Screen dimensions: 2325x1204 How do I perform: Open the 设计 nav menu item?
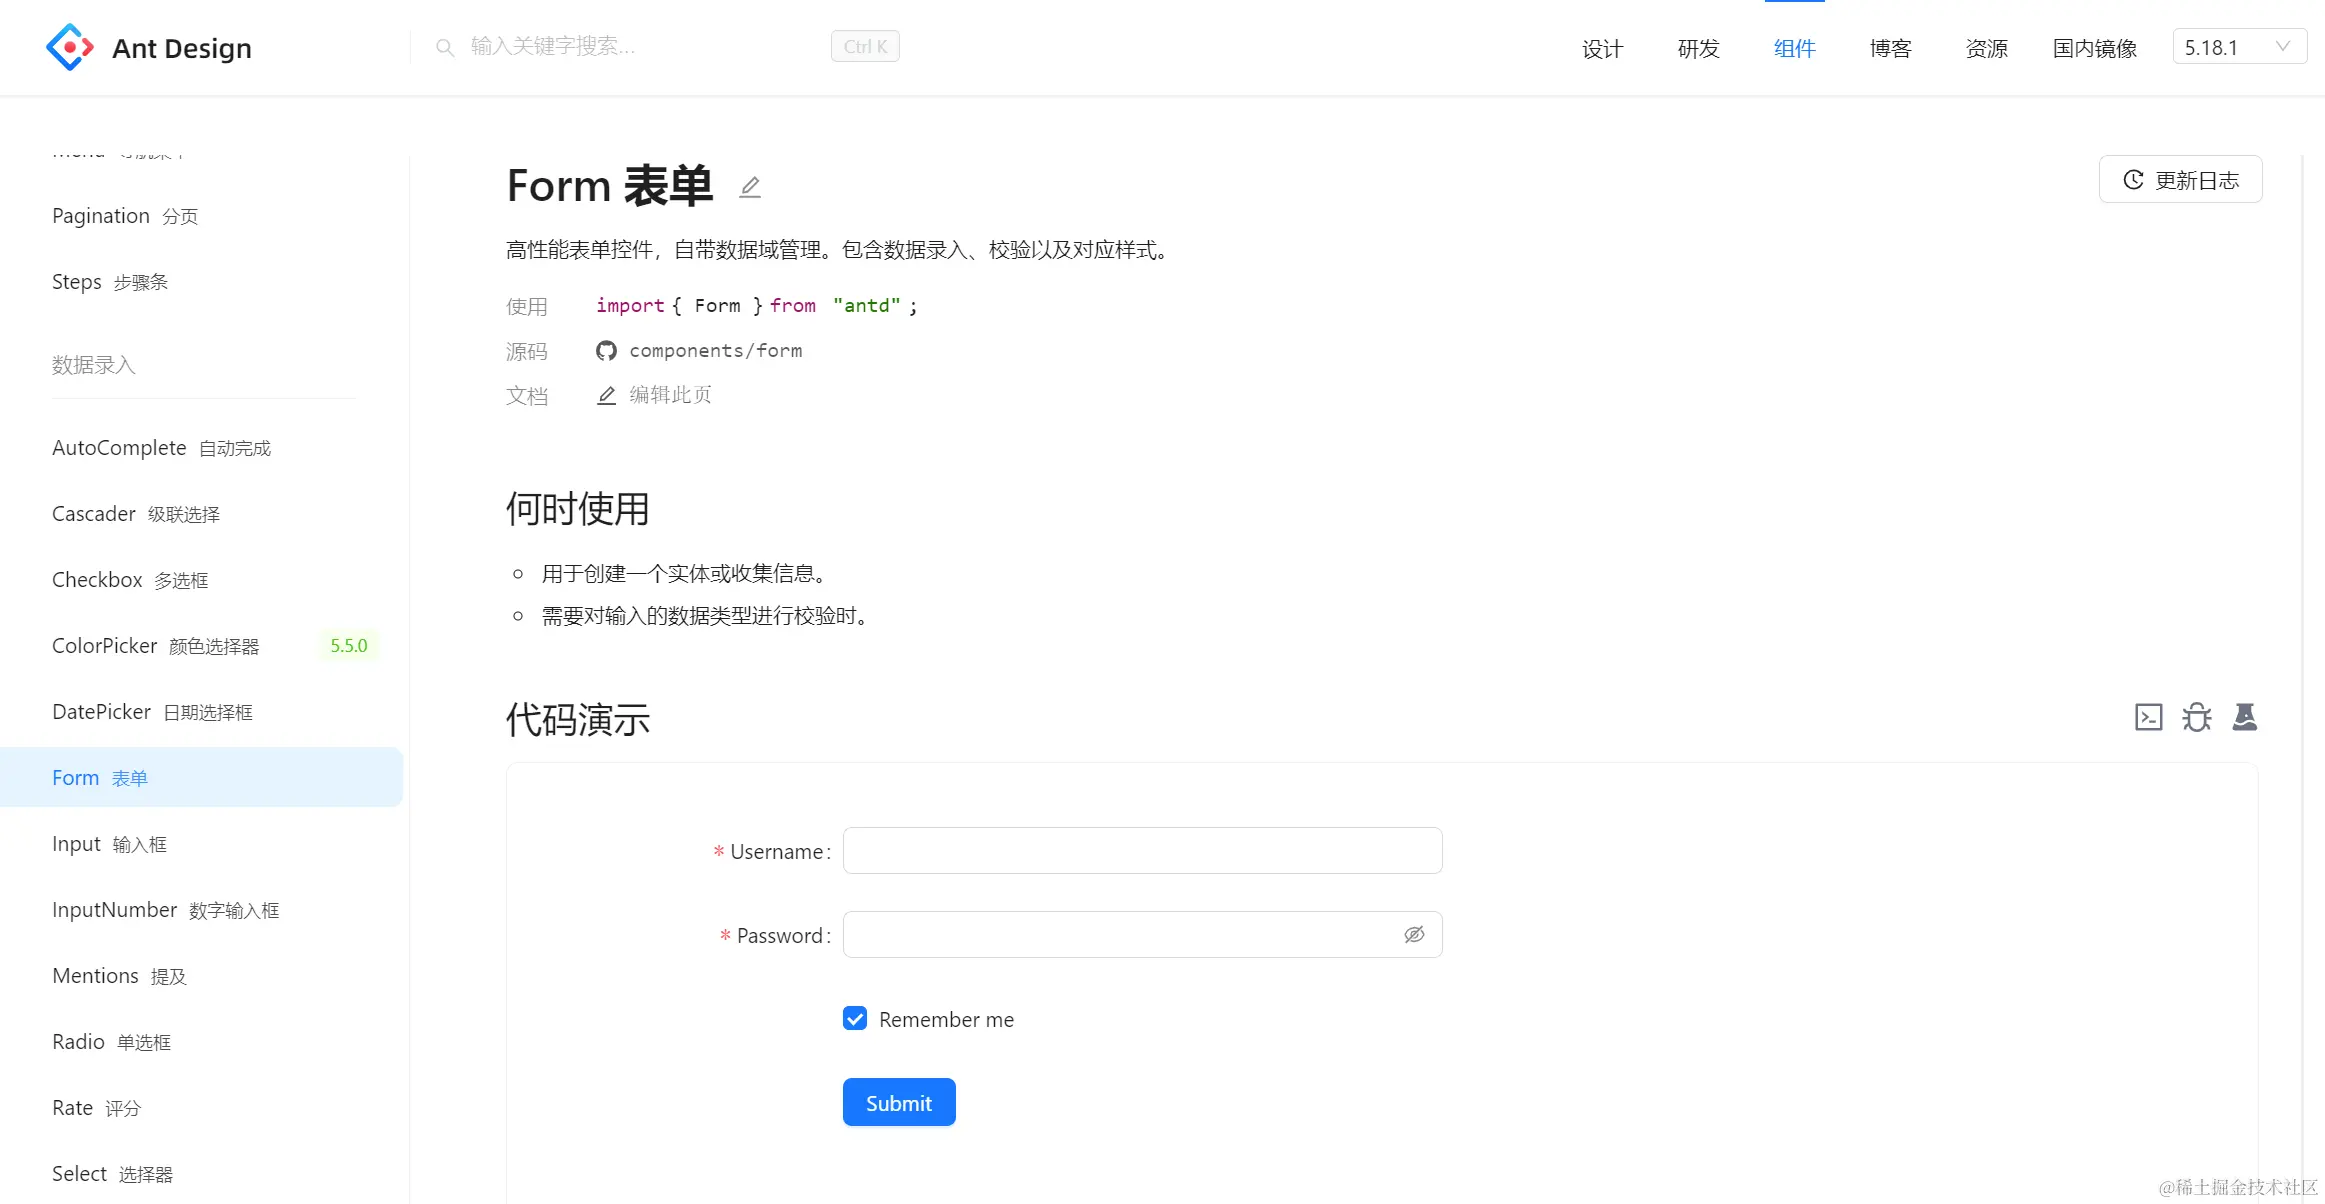click(1602, 48)
